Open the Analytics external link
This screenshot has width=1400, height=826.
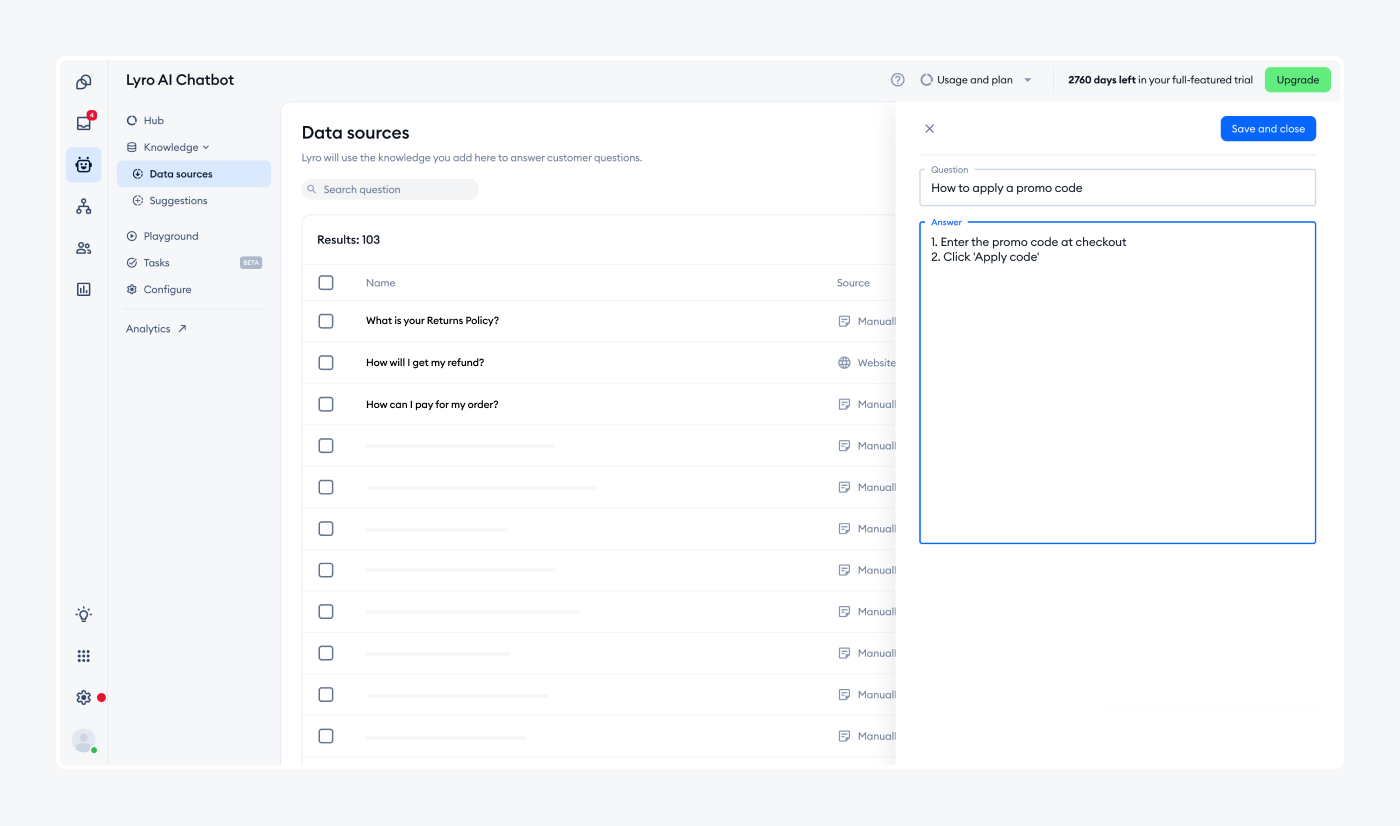pyautogui.click(x=156, y=329)
